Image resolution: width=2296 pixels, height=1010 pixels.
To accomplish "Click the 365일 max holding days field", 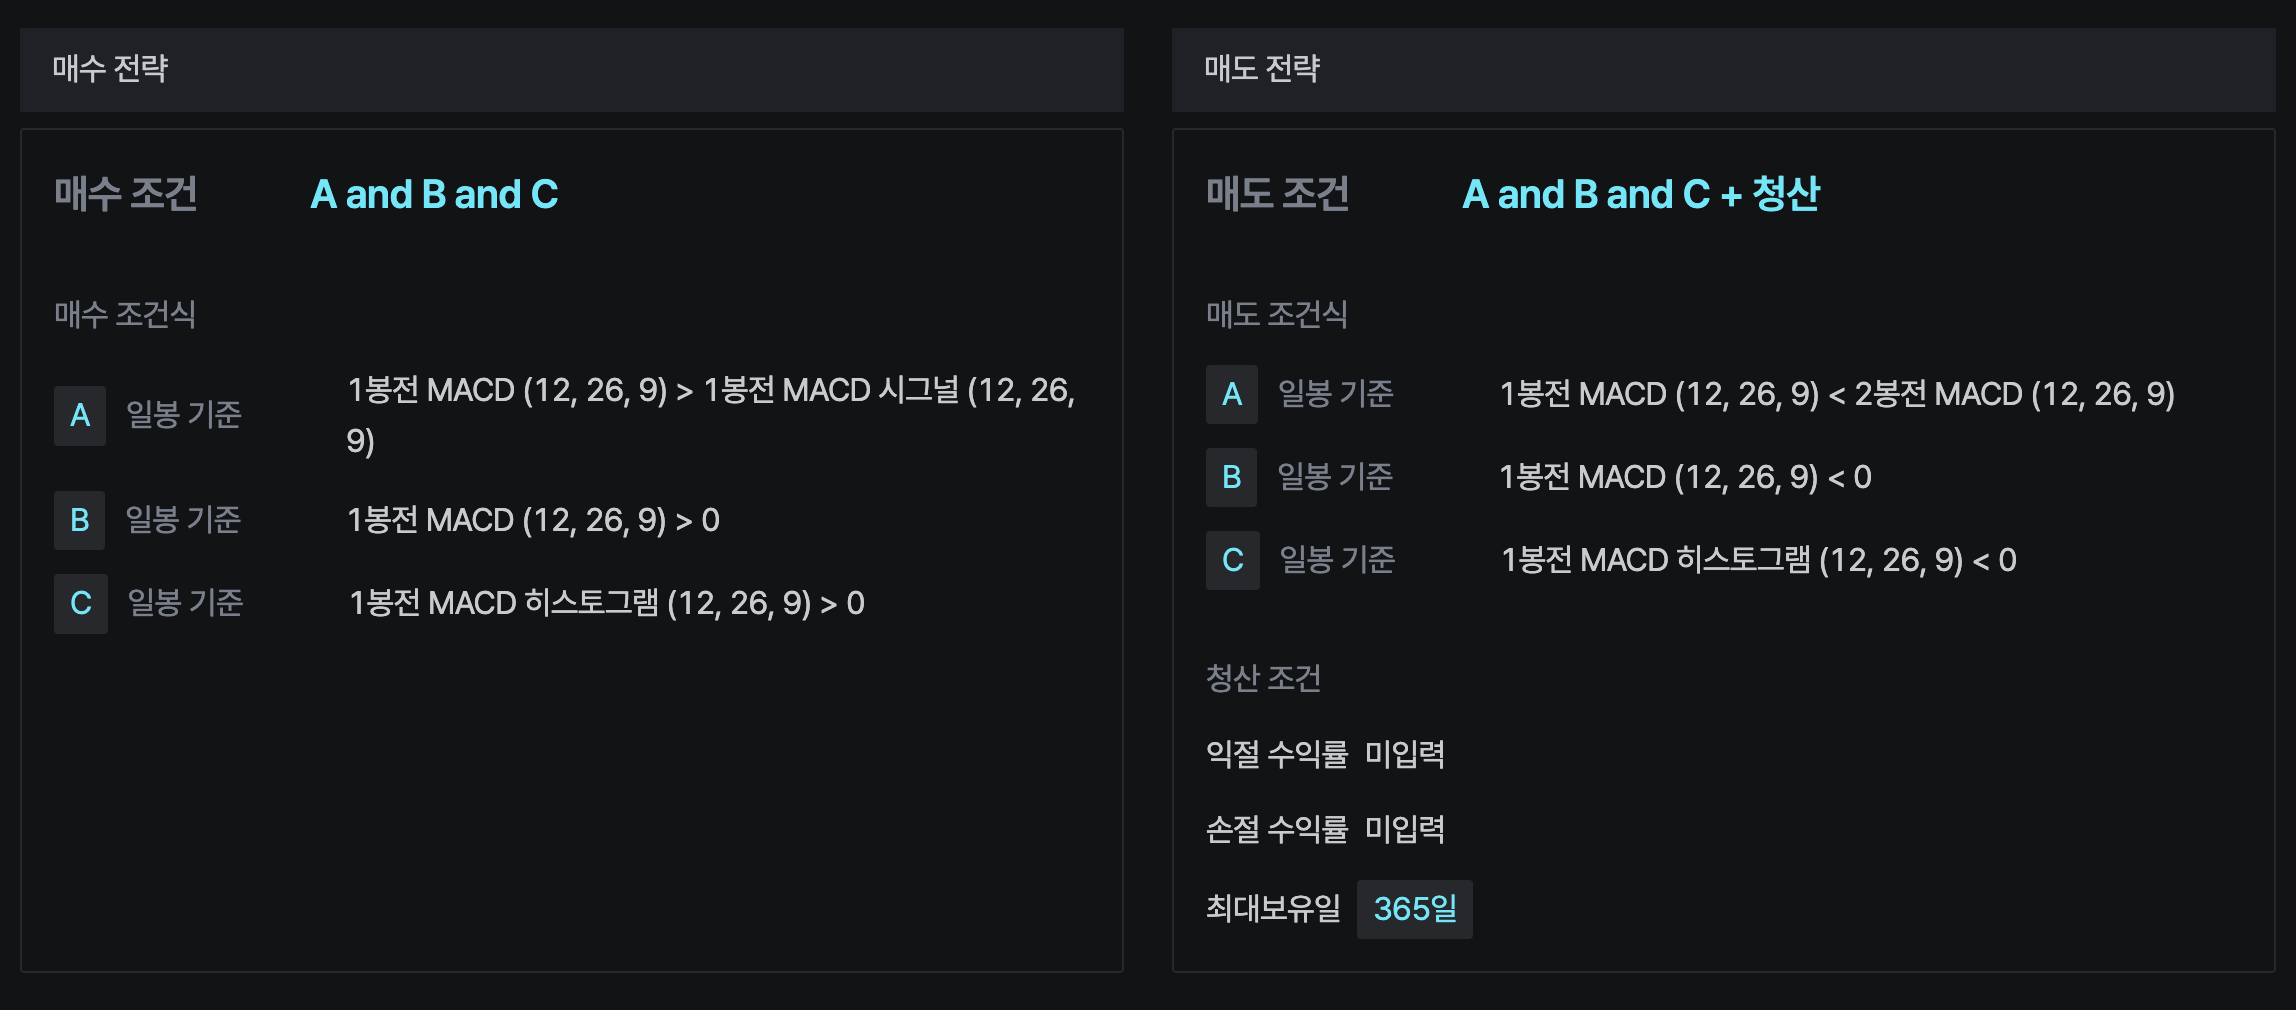I will click(x=1414, y=909).
